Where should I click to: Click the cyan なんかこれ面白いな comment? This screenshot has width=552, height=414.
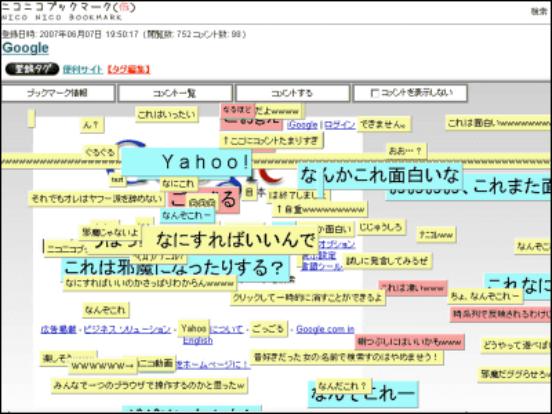click(380, 175)
